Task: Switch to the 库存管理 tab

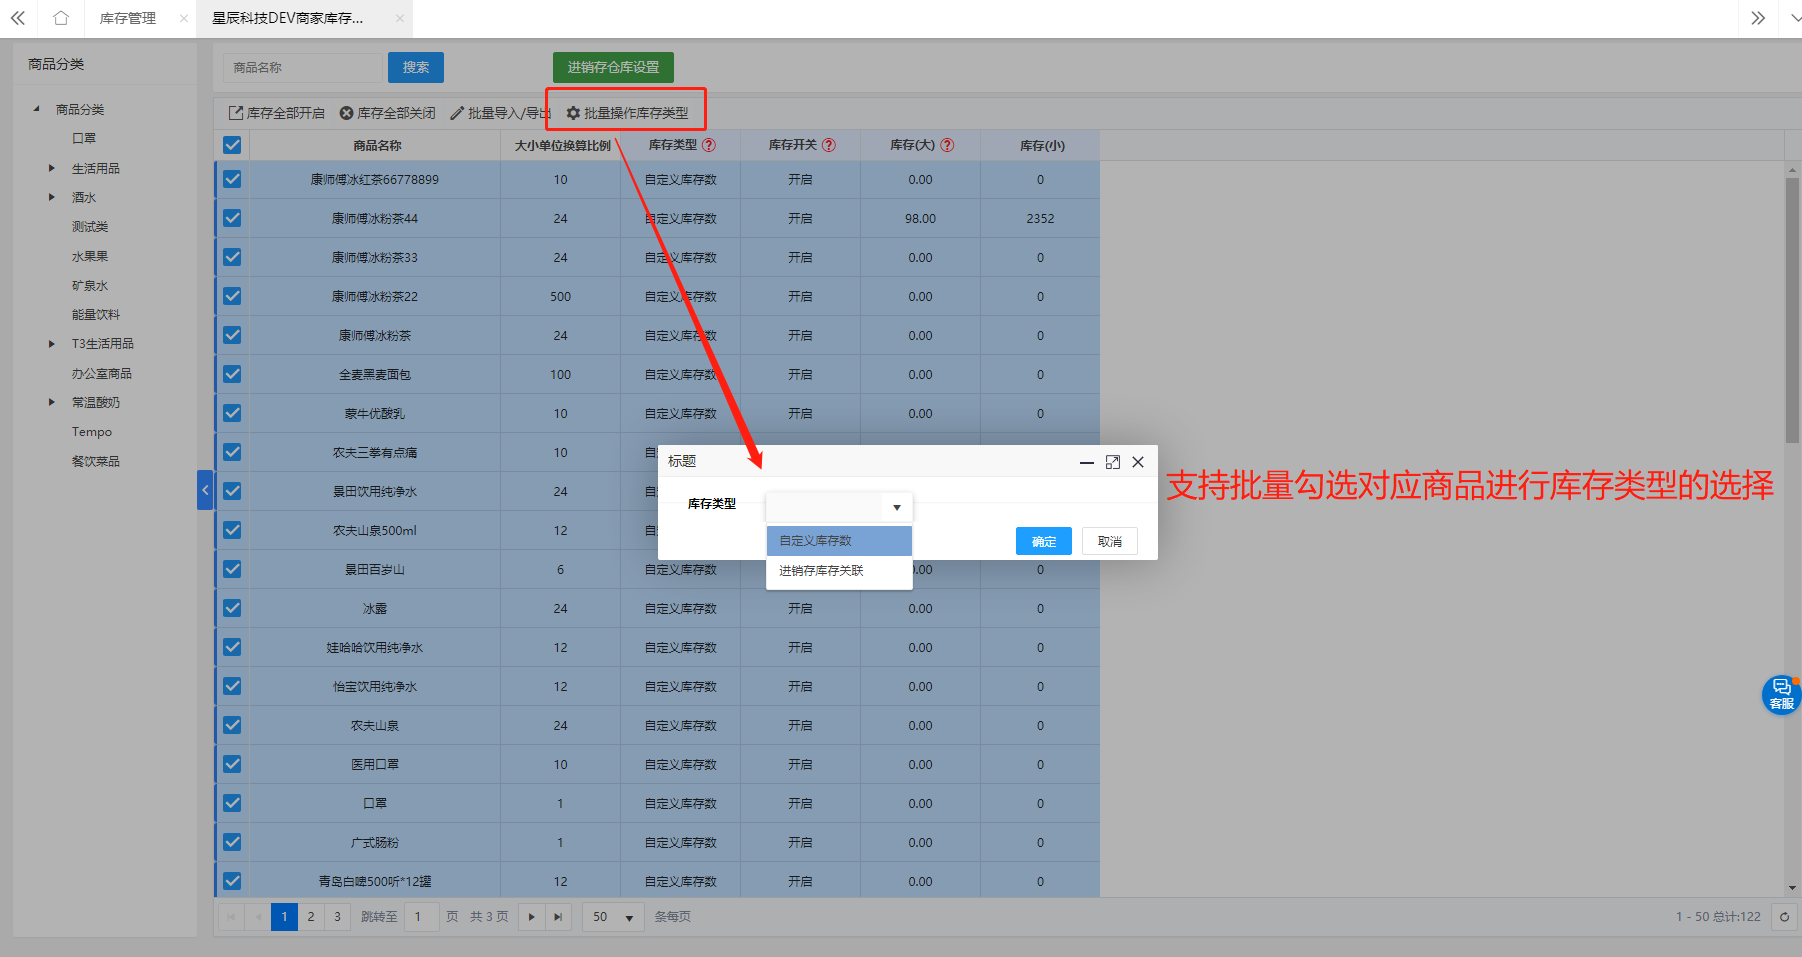Action: [128, 18]
